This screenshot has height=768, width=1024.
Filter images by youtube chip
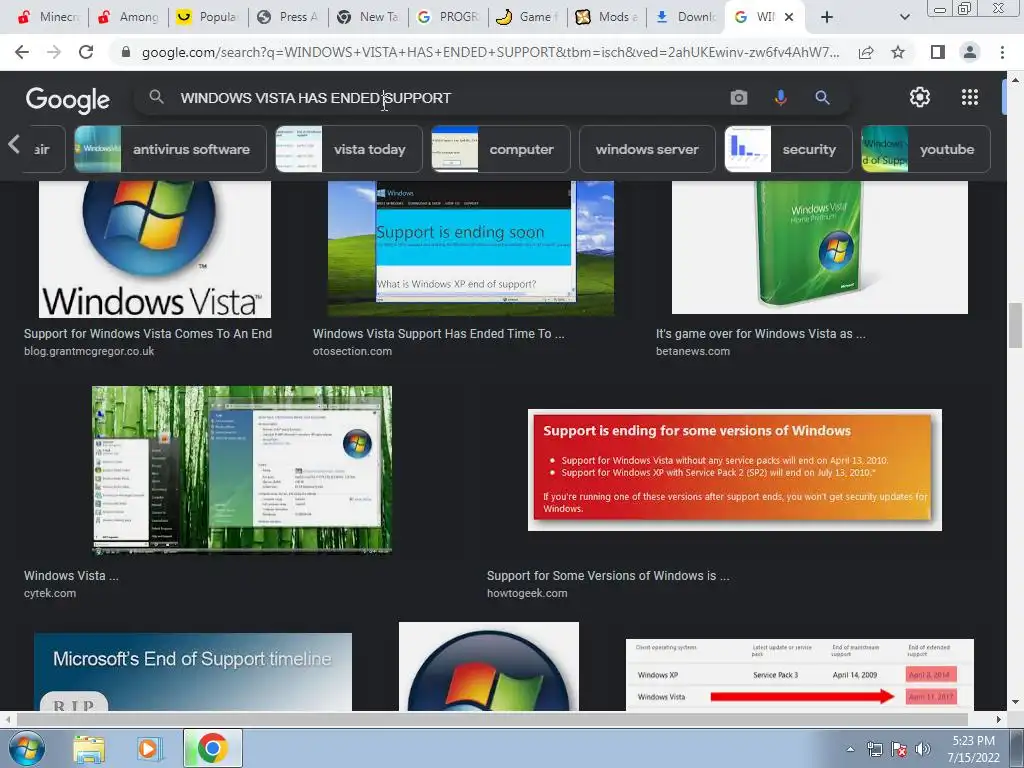(925, 150)
